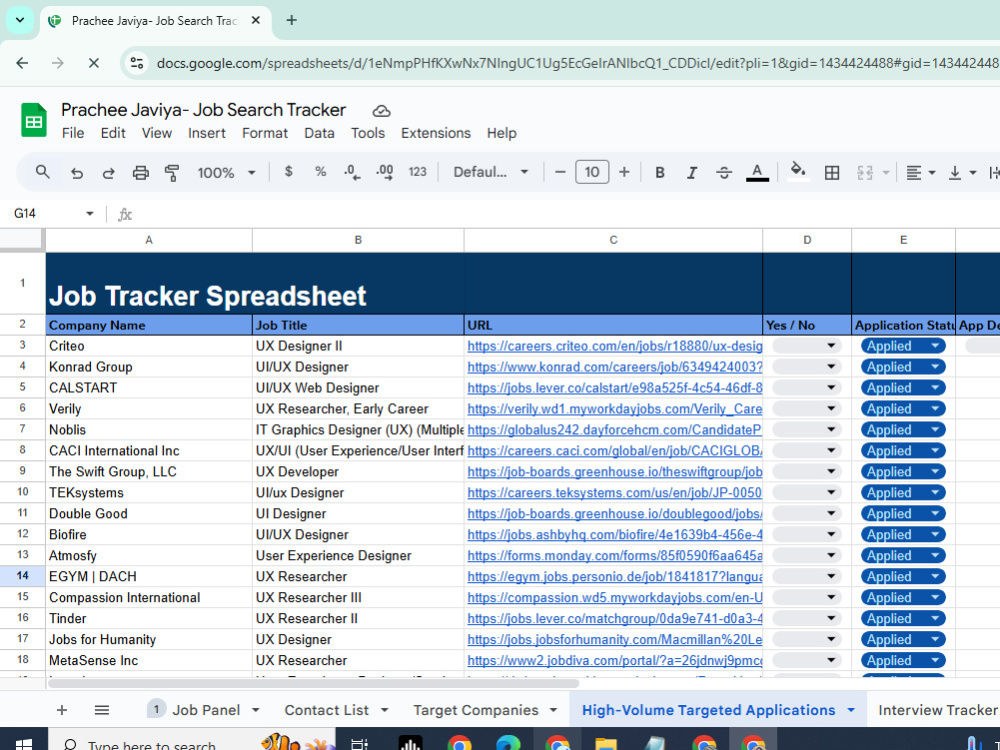The width and height of the screenshot is (1000, 750).
Task: Open the Konrad Group job link
Action: pos(615,367)
